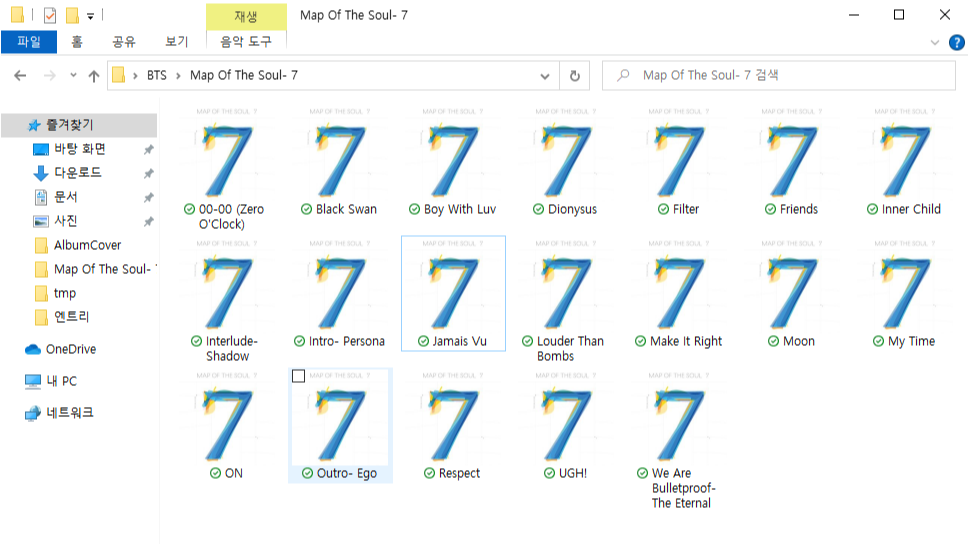This screenshot has height=544, width=969.
Task: Open 다운로드 in the sidebar
Action: pyautogui.click(x=78, y=172)
